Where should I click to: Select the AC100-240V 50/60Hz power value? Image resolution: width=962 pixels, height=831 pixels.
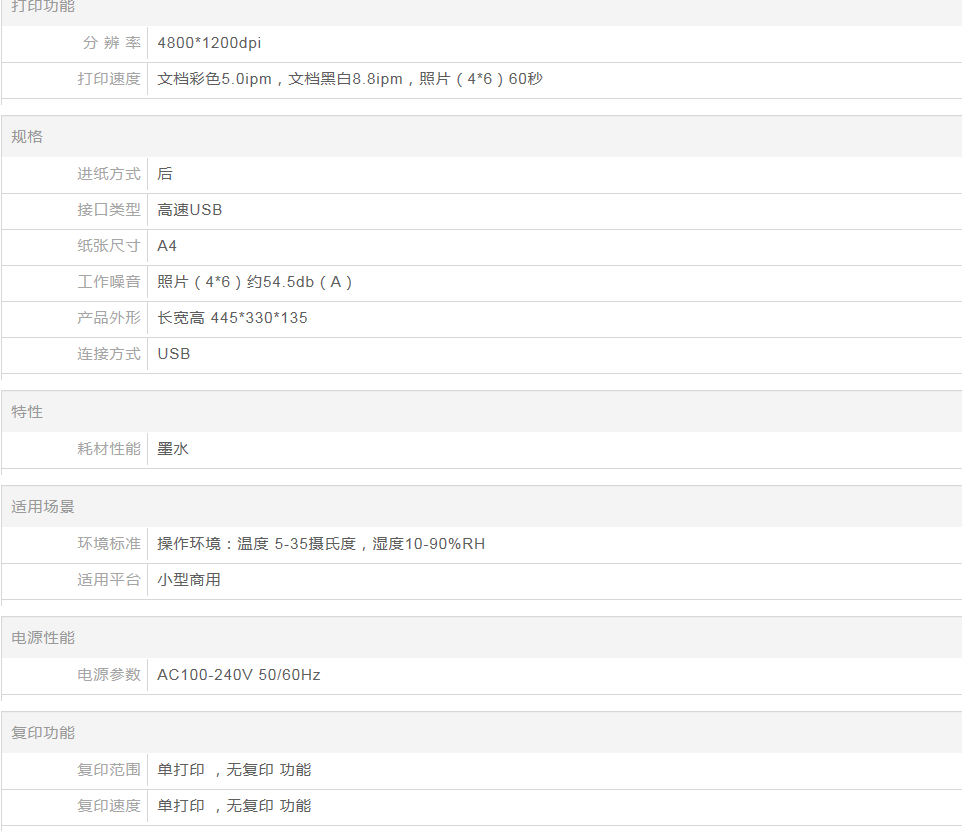click(x=239, y=675)
